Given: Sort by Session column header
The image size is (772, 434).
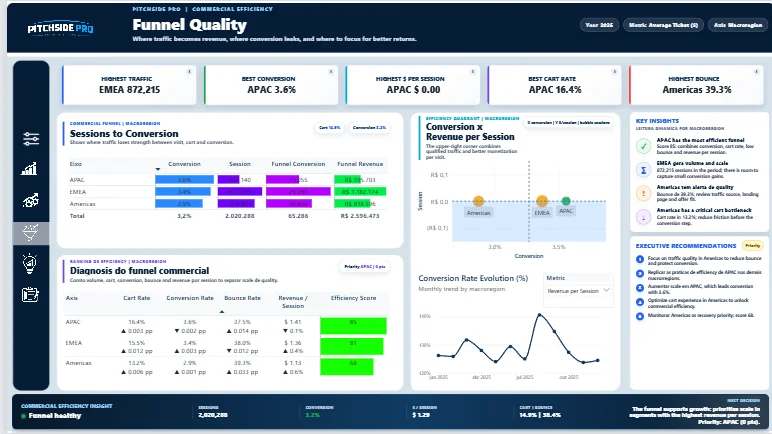Looking at the screenshot, I should (x=240, y=164).
